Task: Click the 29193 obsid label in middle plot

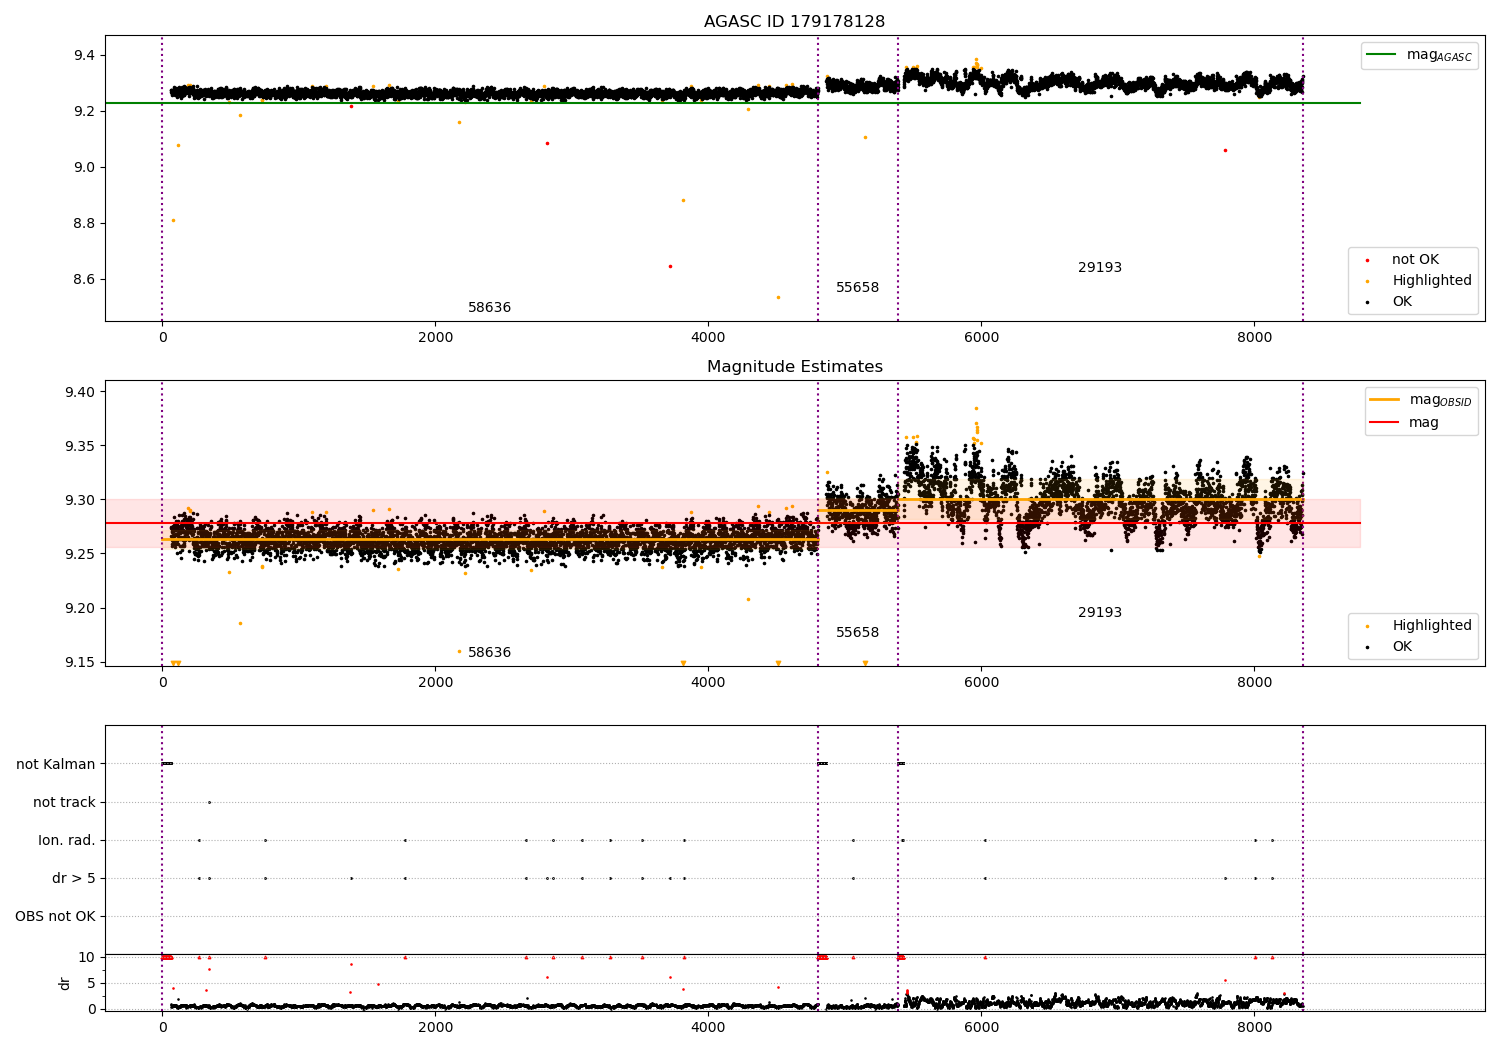Action: coord(1100,613)
